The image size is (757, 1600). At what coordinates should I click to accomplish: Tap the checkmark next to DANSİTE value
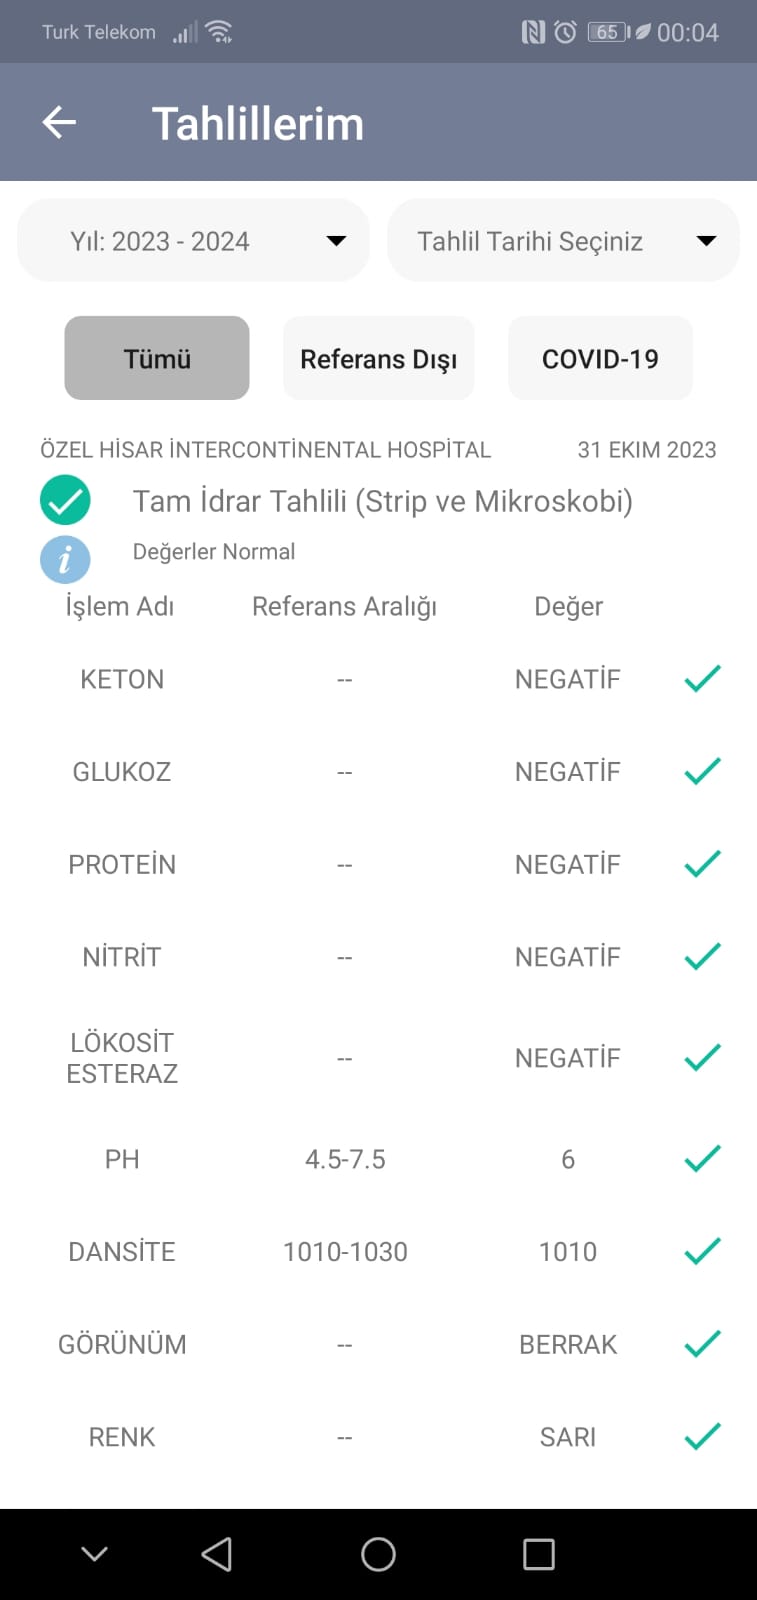click(702, 1251)
